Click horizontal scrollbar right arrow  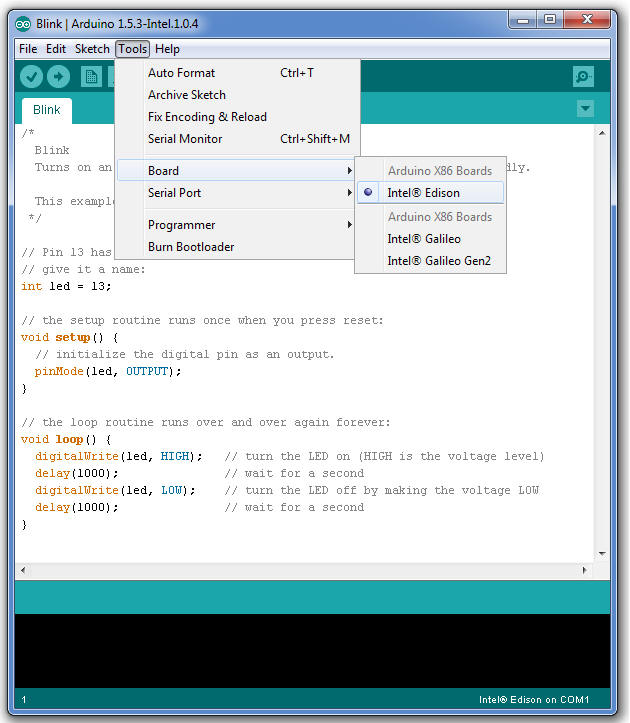point(585,570)
